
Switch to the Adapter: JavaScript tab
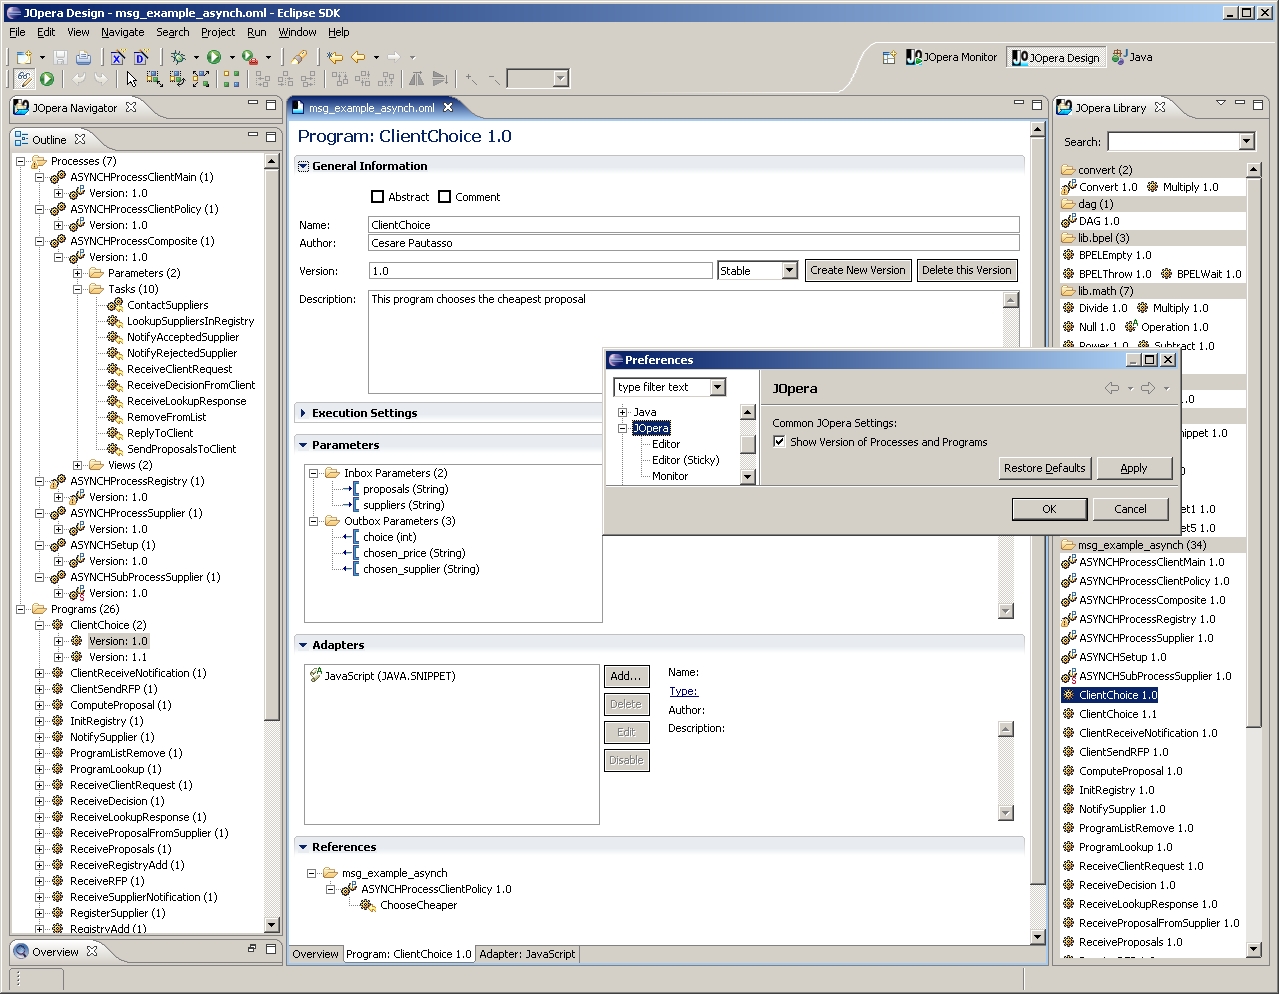[x=527, y=954]
